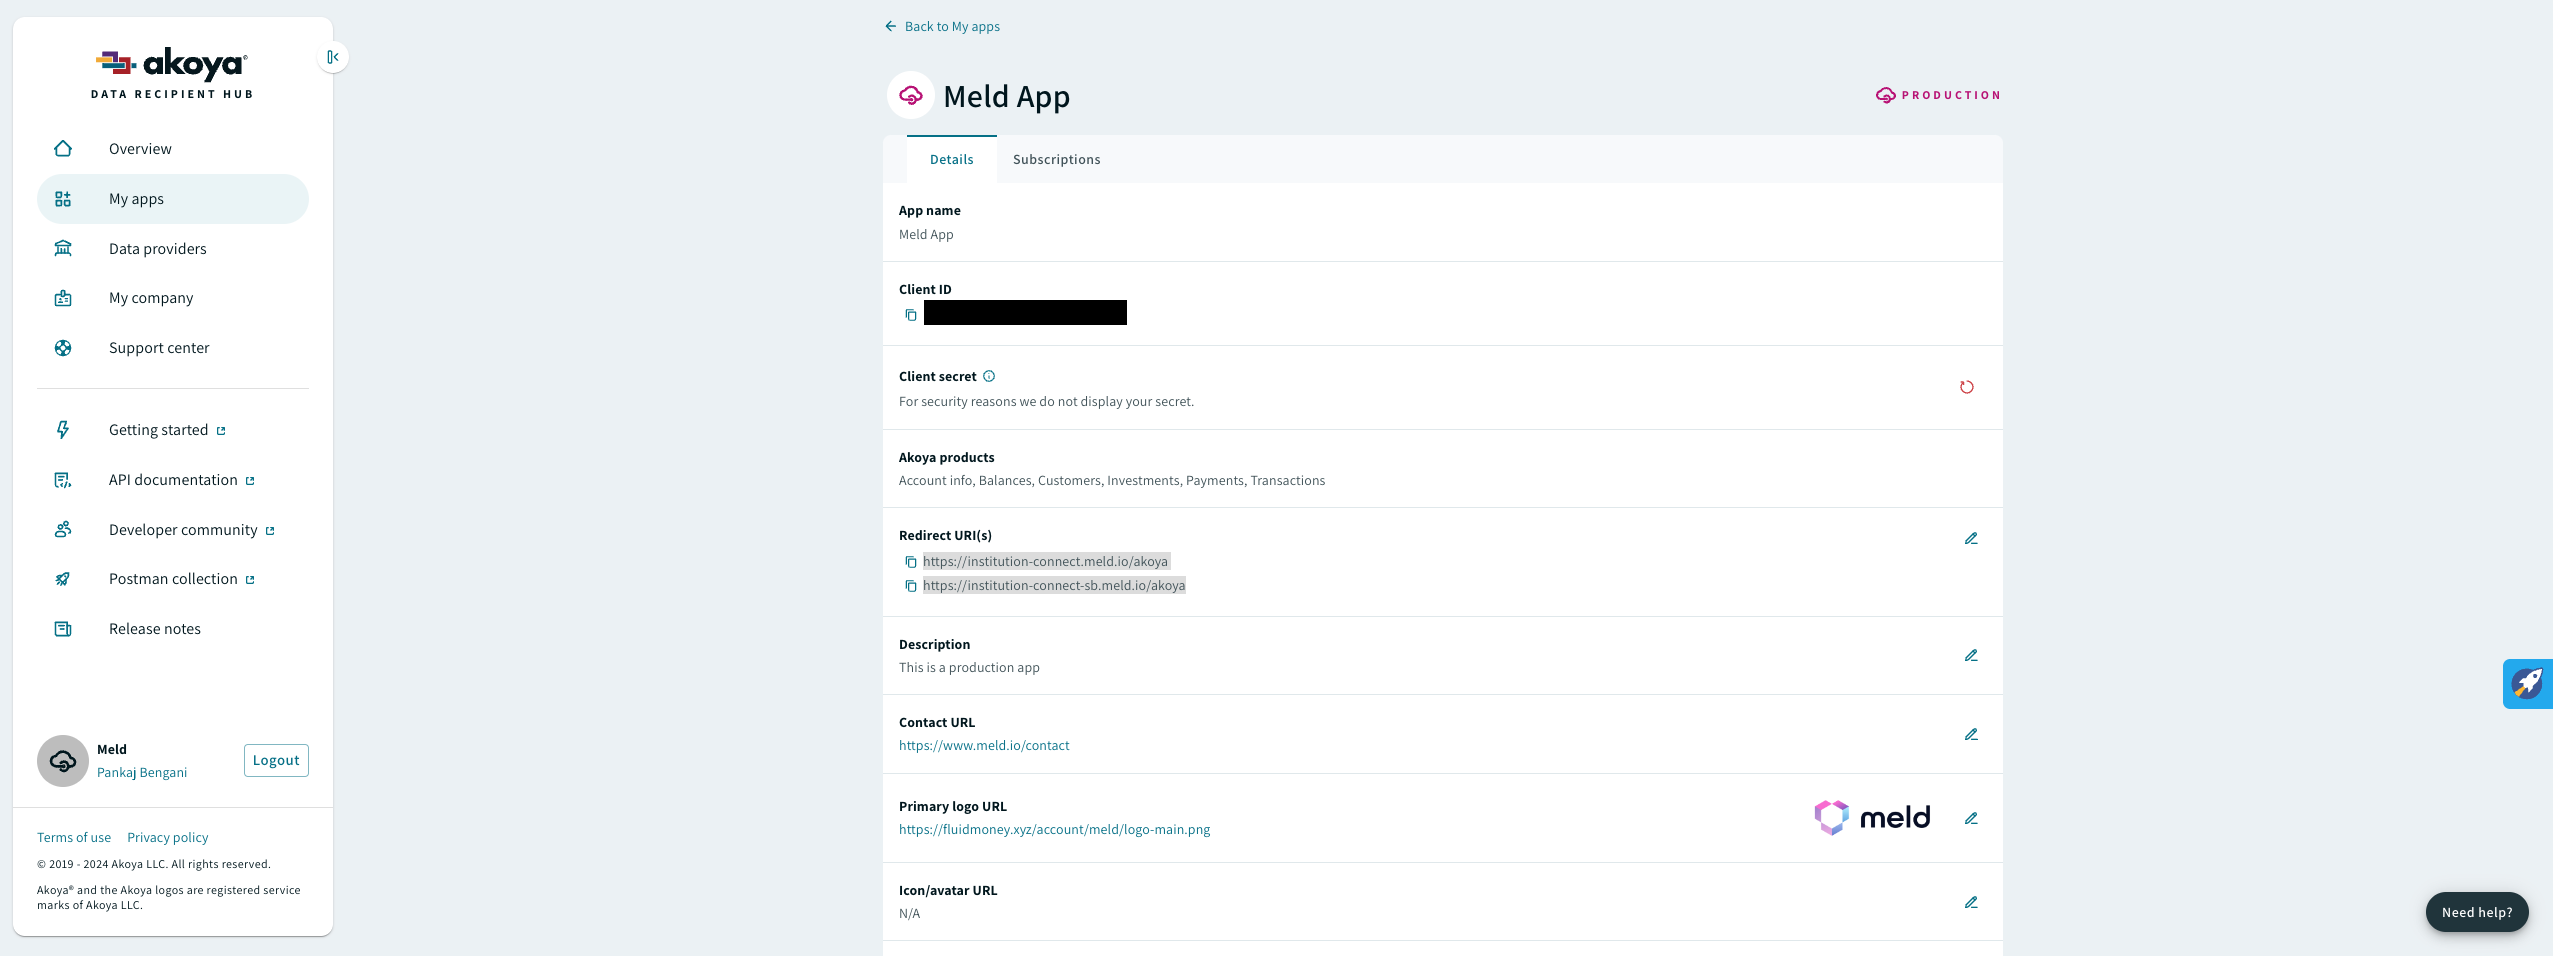Select My apps in sidebar
This screenshot has width=2553, height=956.
173,199
